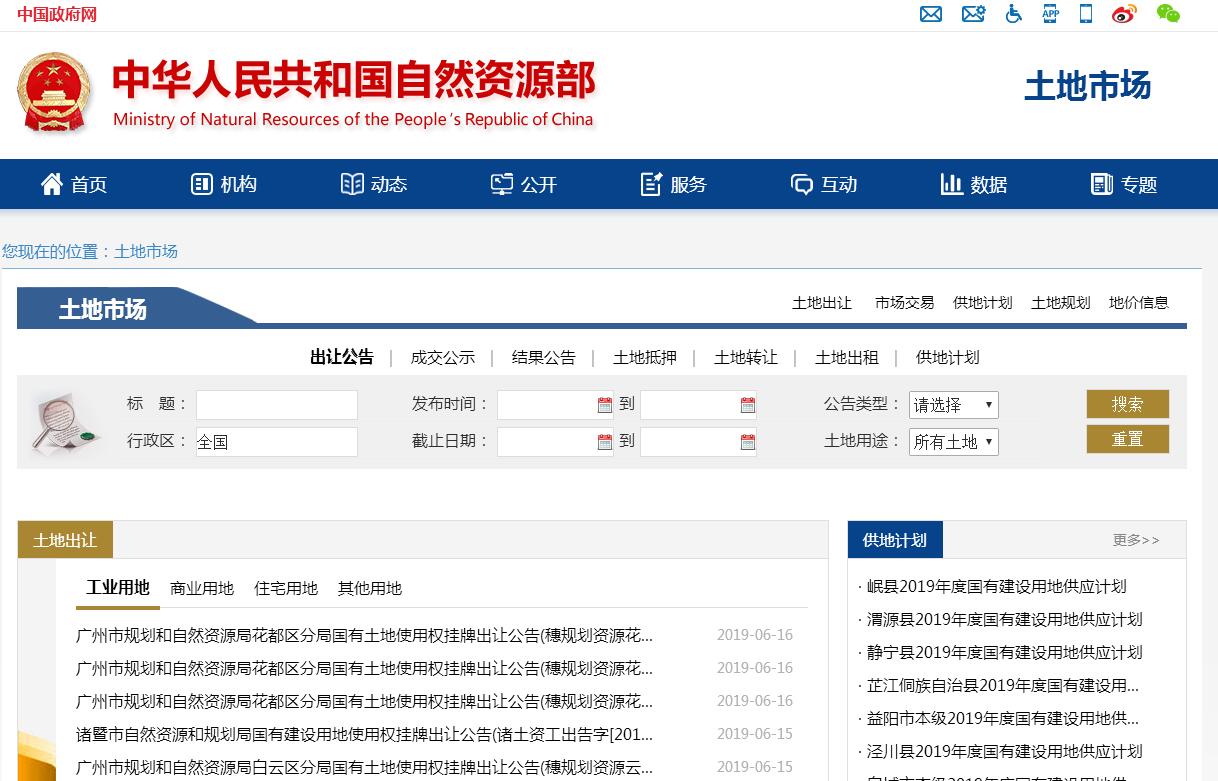
Task: Click 更多>> link in 供地计划 panel
Action: (x=1136, y=540)
